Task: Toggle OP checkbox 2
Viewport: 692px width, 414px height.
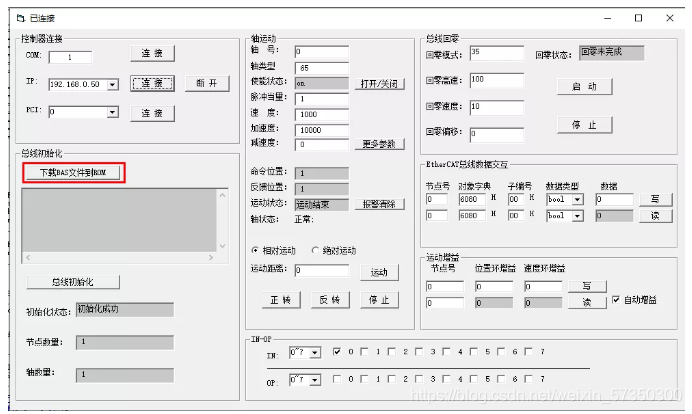Action: 391,379
